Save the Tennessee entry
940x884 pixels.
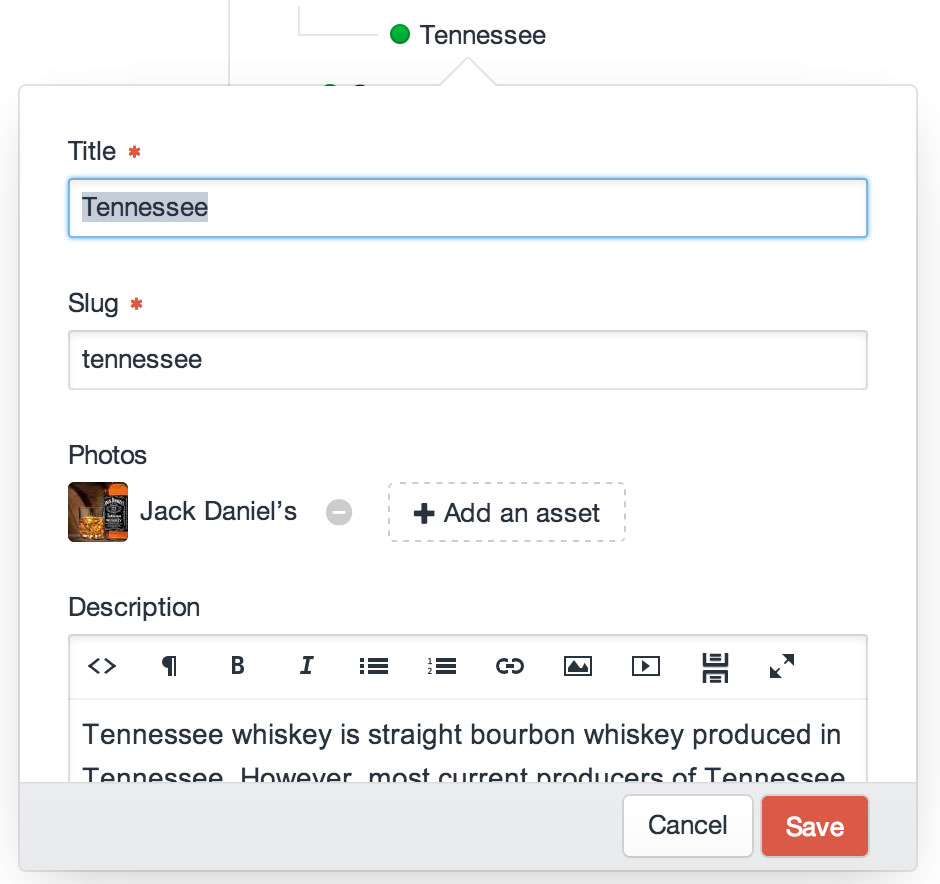click(814, 826)
